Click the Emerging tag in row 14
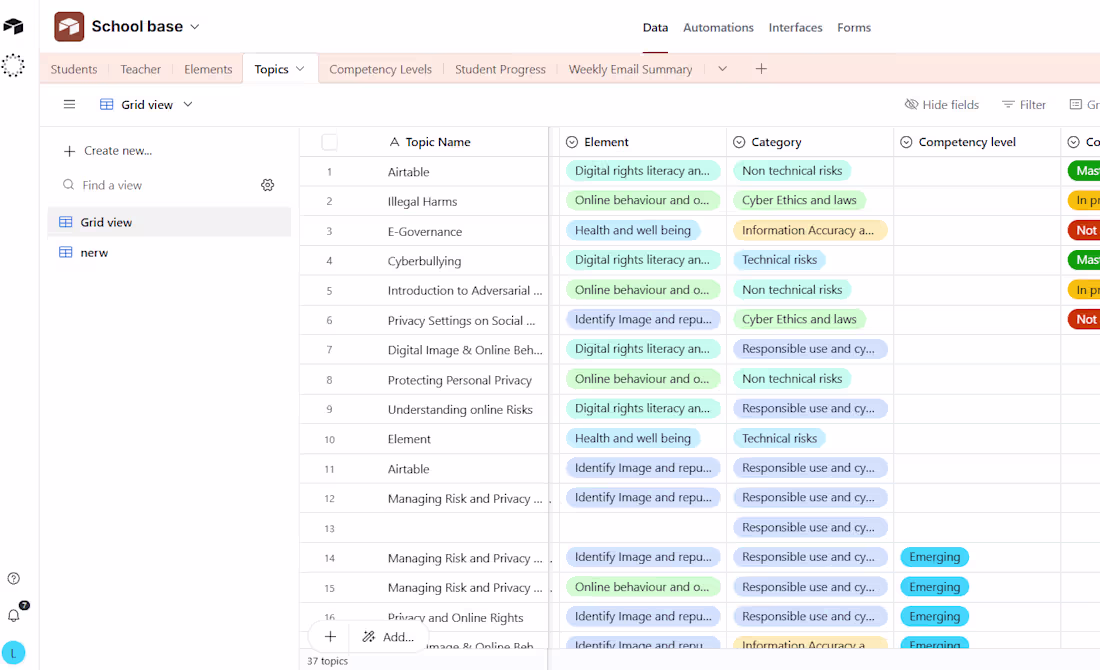This screenshot has width=1100, height=670. (x=934, y=557)
